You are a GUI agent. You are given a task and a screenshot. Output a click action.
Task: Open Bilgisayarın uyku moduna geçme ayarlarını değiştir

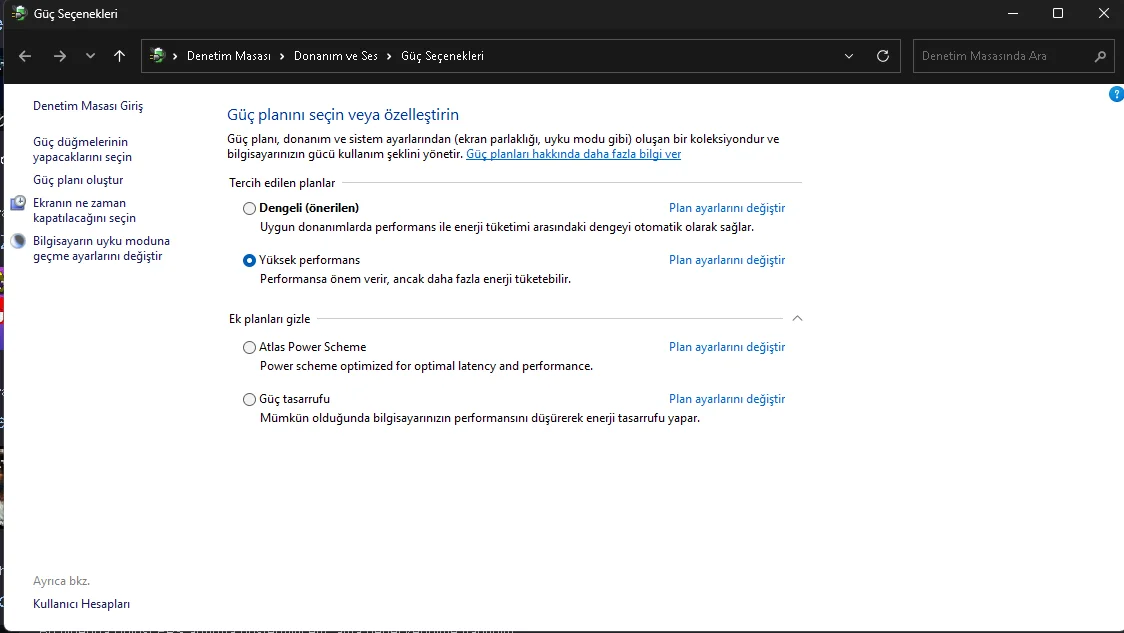(x=101, y=248)
